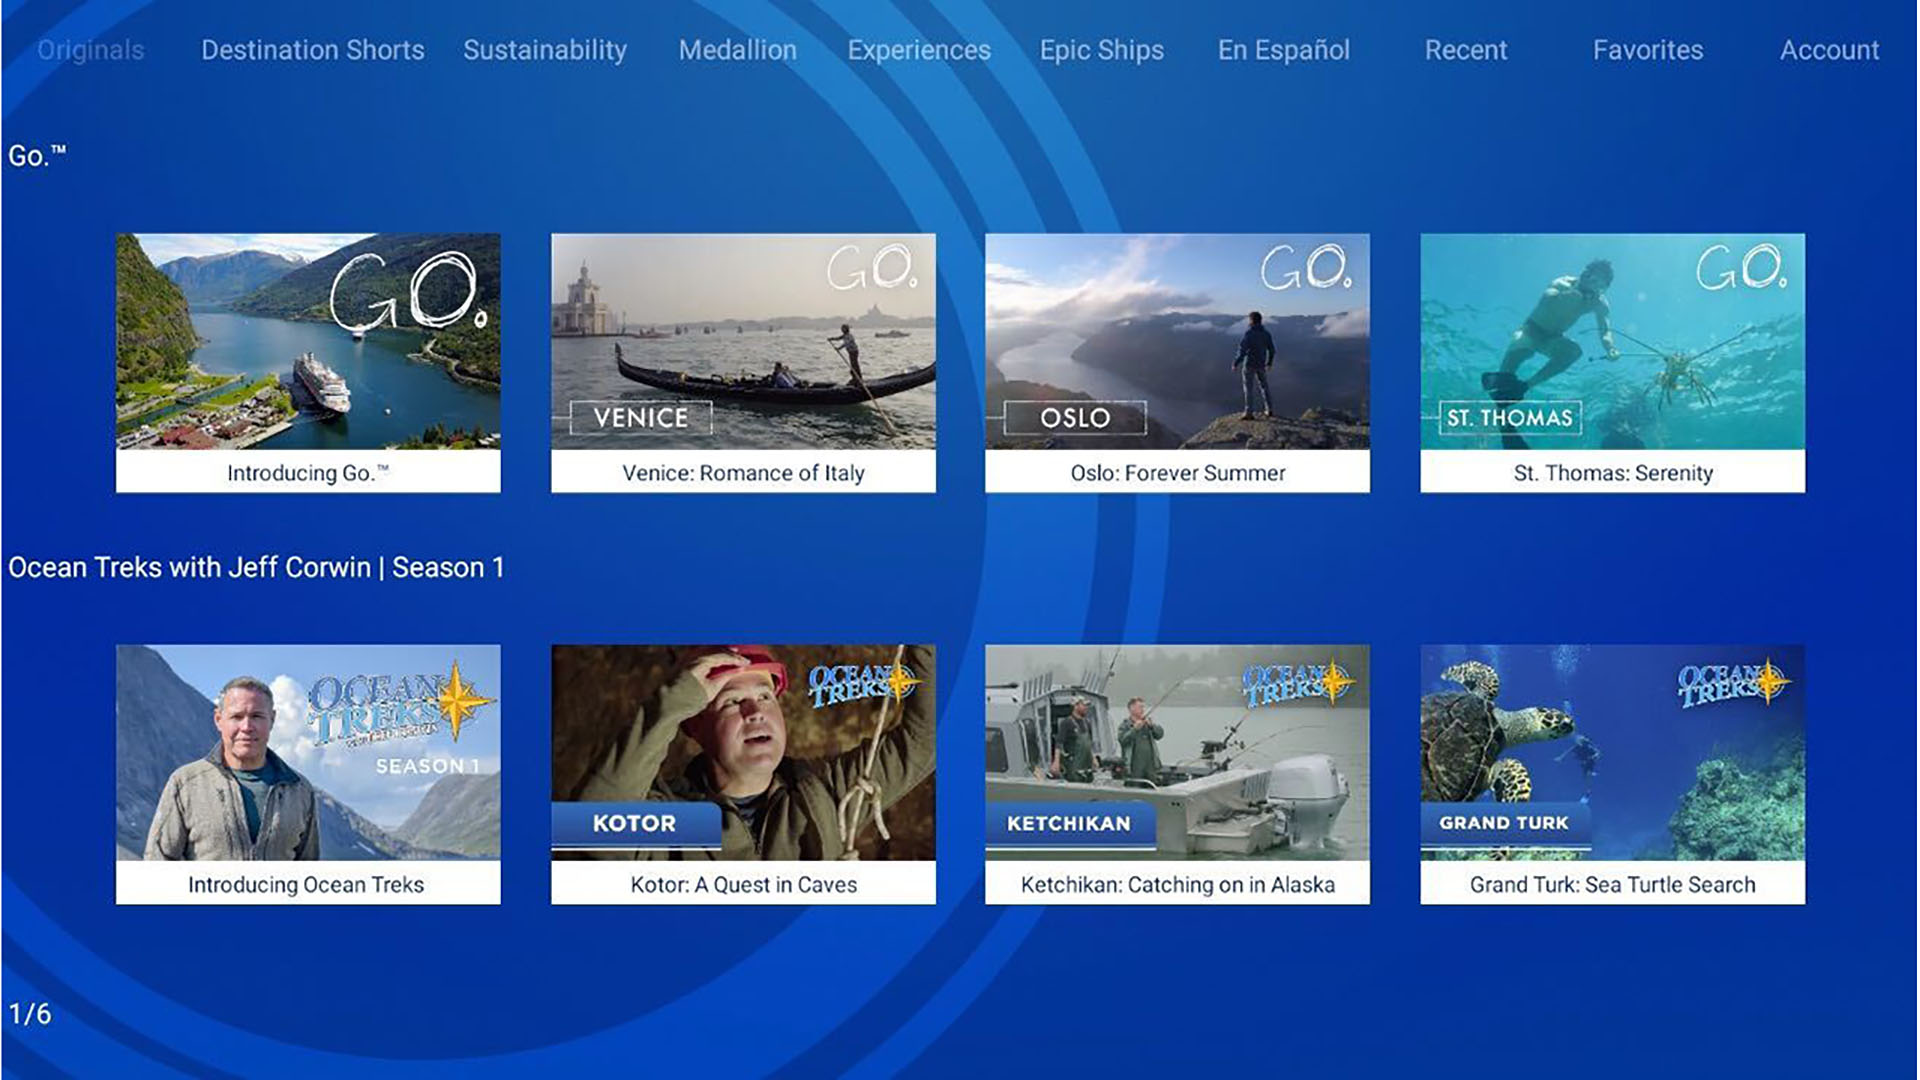1920x1080 pixels.
Task: Play St. Thomas: Serenity
Action: pyautogui.click(x=1612, y=362)
